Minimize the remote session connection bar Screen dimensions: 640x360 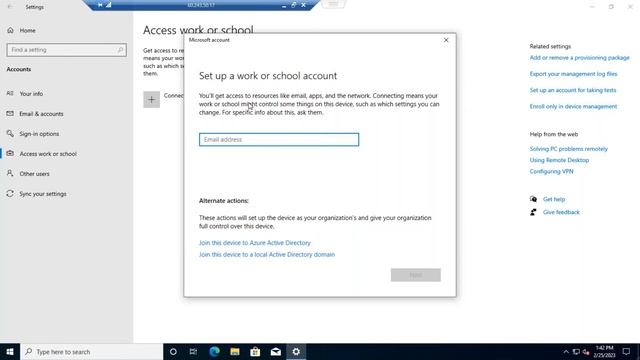tap(284, 5)
